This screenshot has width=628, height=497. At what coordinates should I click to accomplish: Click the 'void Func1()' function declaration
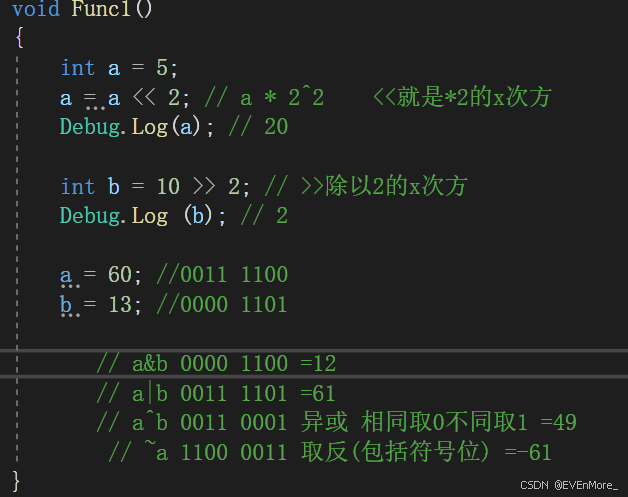pyautogui.click(x=82, y=9)
